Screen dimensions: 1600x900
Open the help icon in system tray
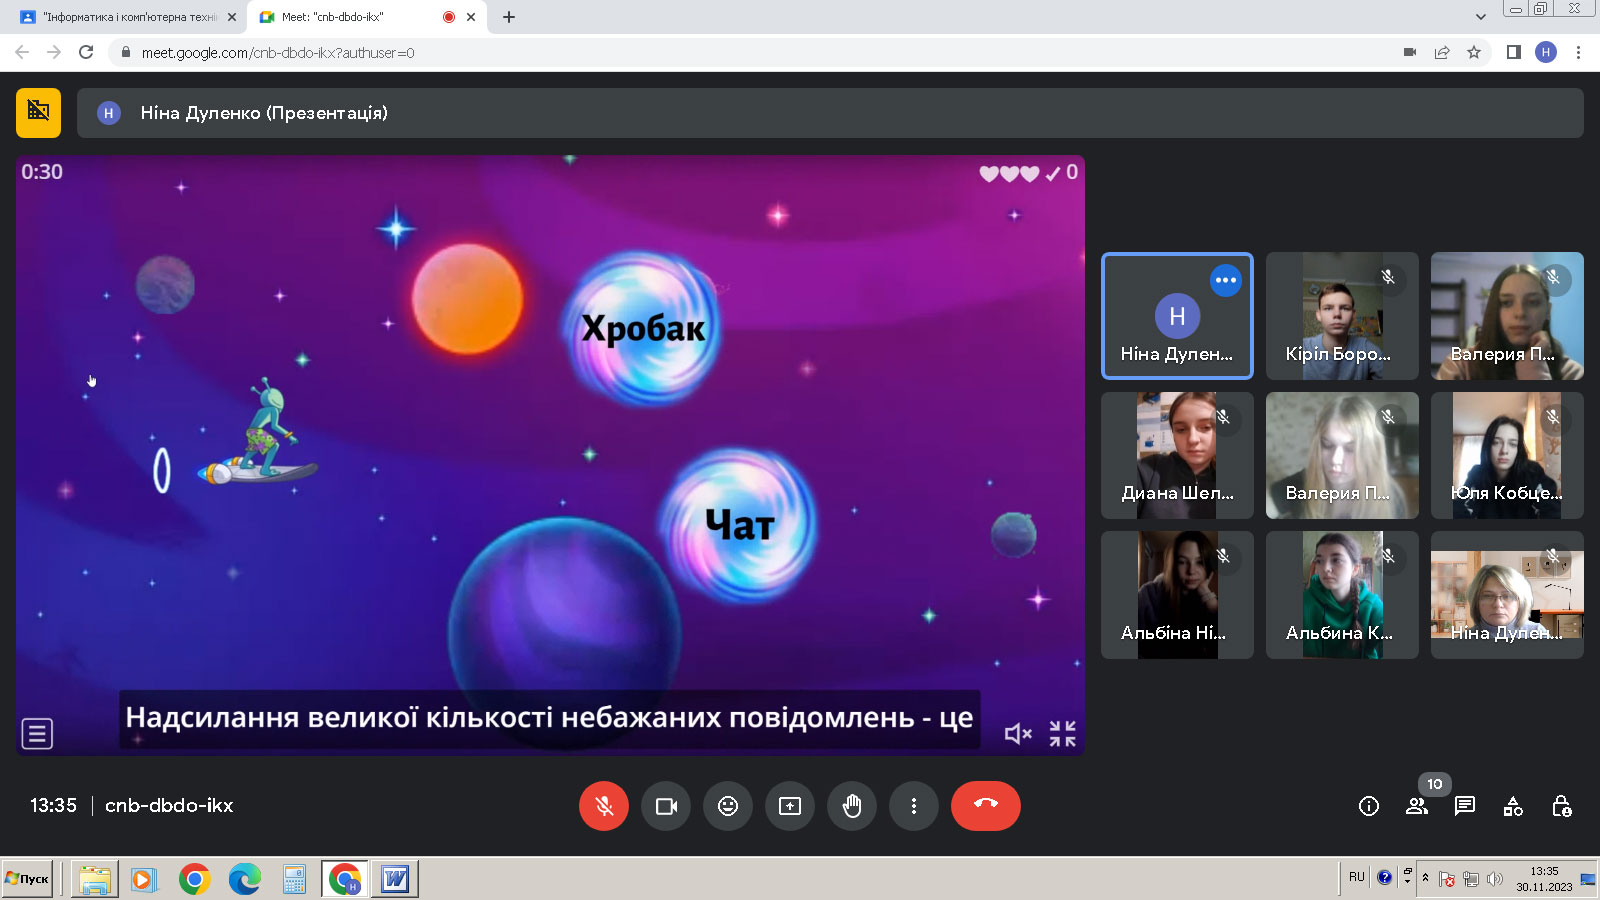1384,878
